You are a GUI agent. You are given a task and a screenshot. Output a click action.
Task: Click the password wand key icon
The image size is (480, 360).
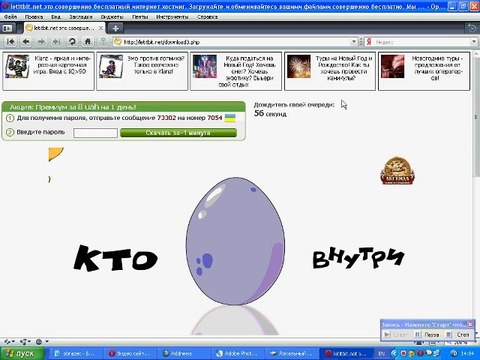click(x=103, y=41)
